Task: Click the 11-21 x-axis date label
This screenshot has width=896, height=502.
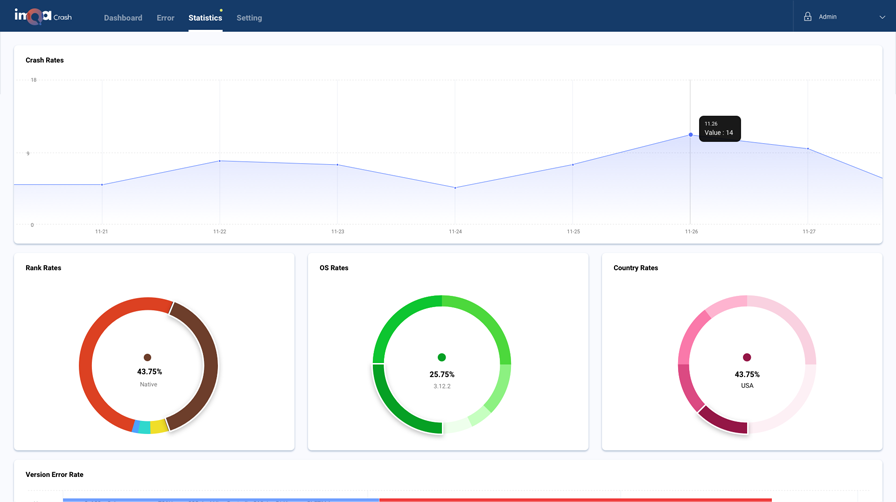Action: [x=101, y=232]
